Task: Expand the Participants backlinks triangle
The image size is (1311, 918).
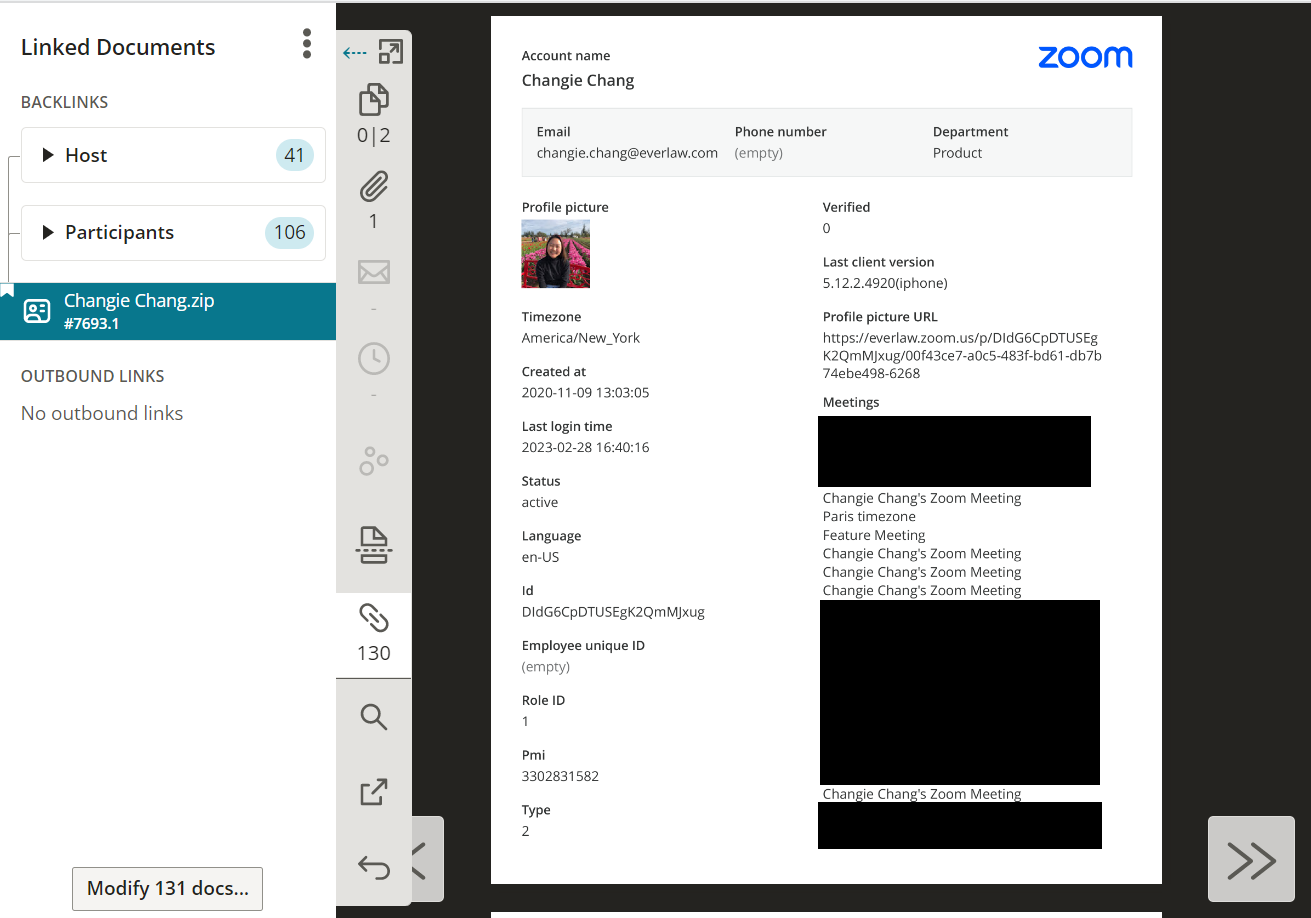Action: pyautogui.click(x=47, y=232)
